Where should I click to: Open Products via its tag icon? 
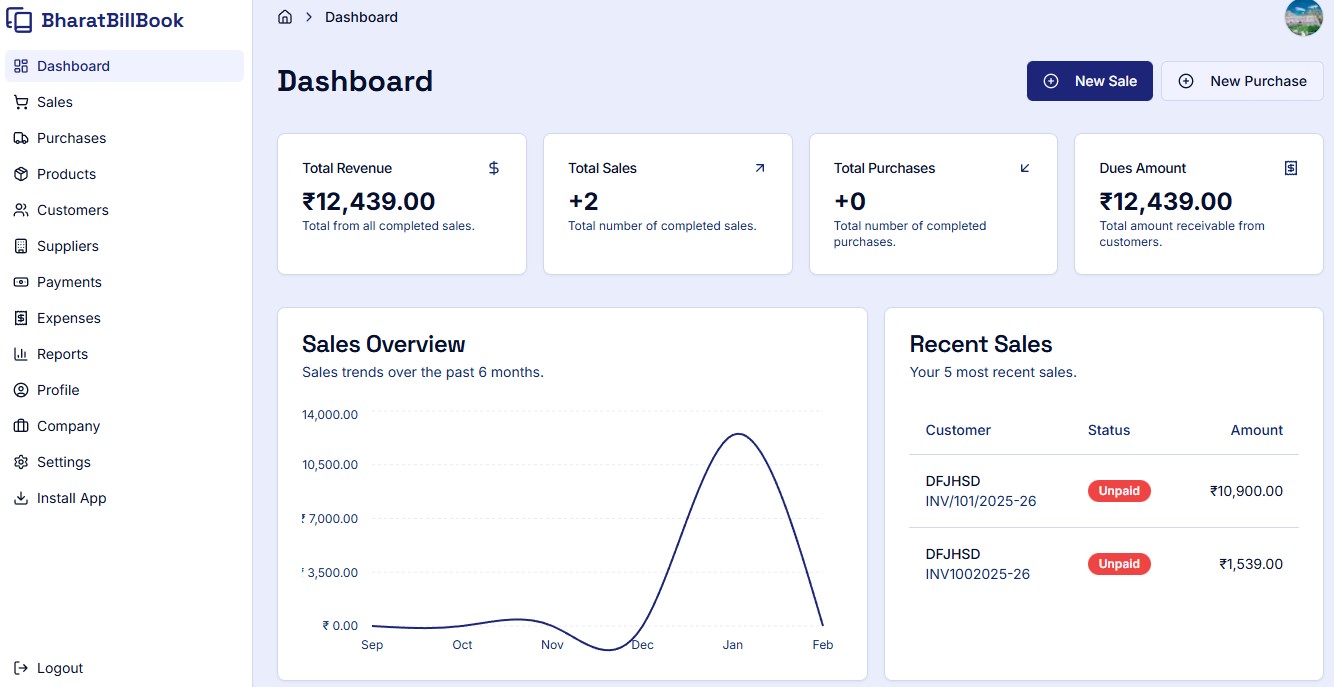pyautogui.click(x=20, y=173)
